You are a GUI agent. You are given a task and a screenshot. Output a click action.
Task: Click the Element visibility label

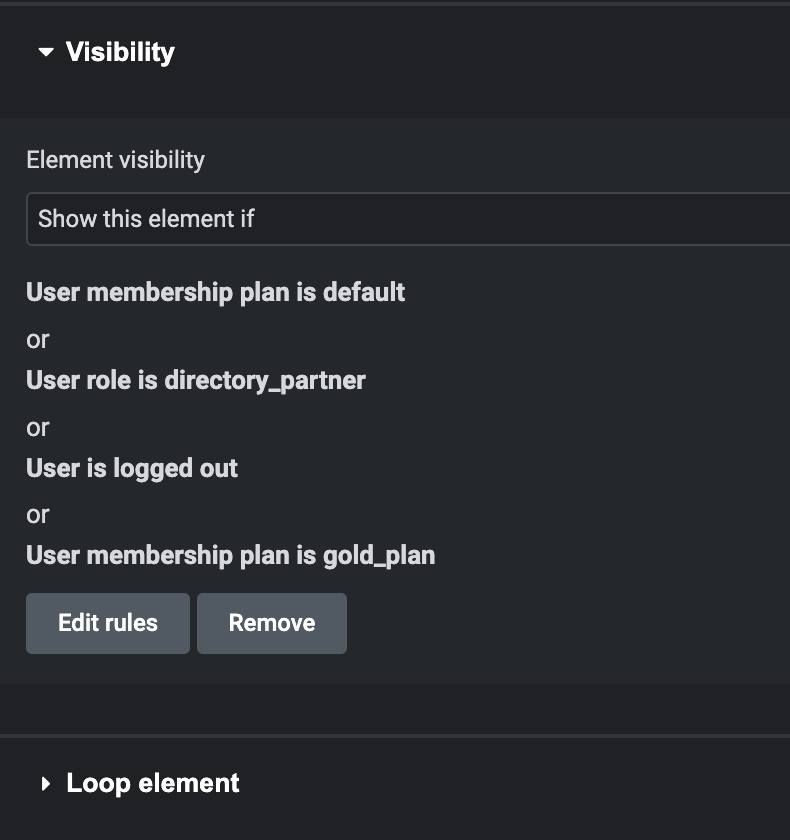pos(114,159)
